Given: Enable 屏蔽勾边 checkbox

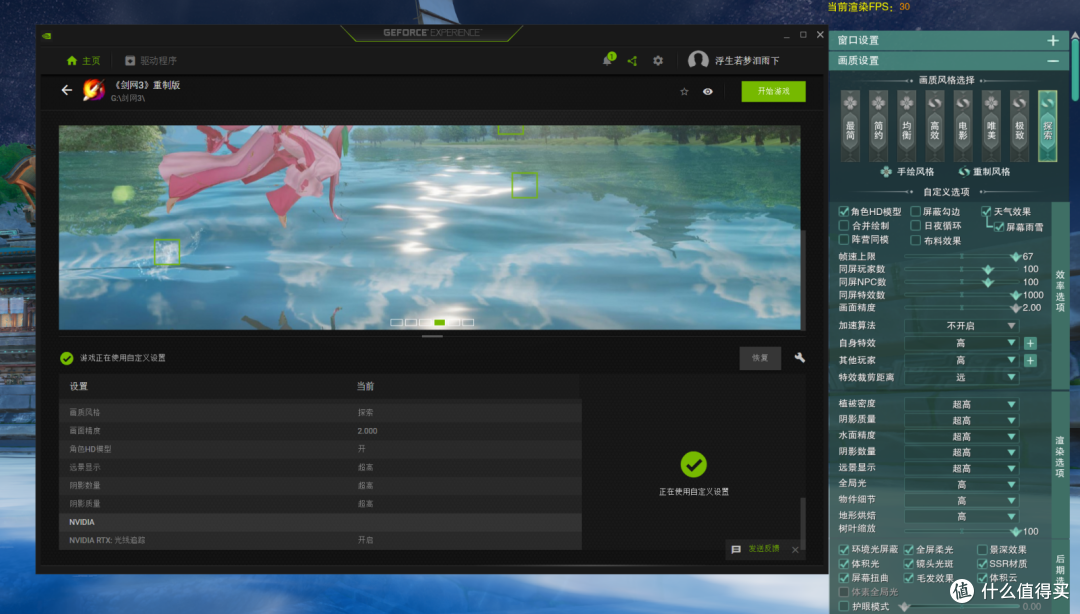Looking at the screenshot, I should pyautogui.click(x=915, y=211).
